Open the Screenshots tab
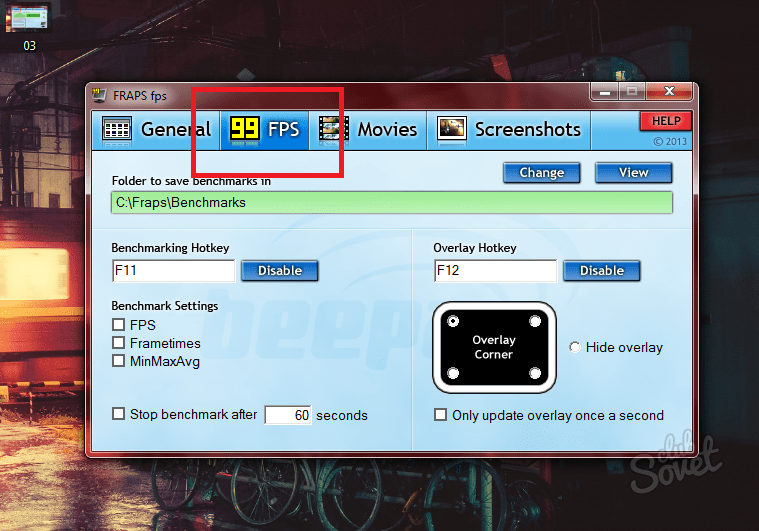This screenshot has height=531, width=759. tap(509, 130)
